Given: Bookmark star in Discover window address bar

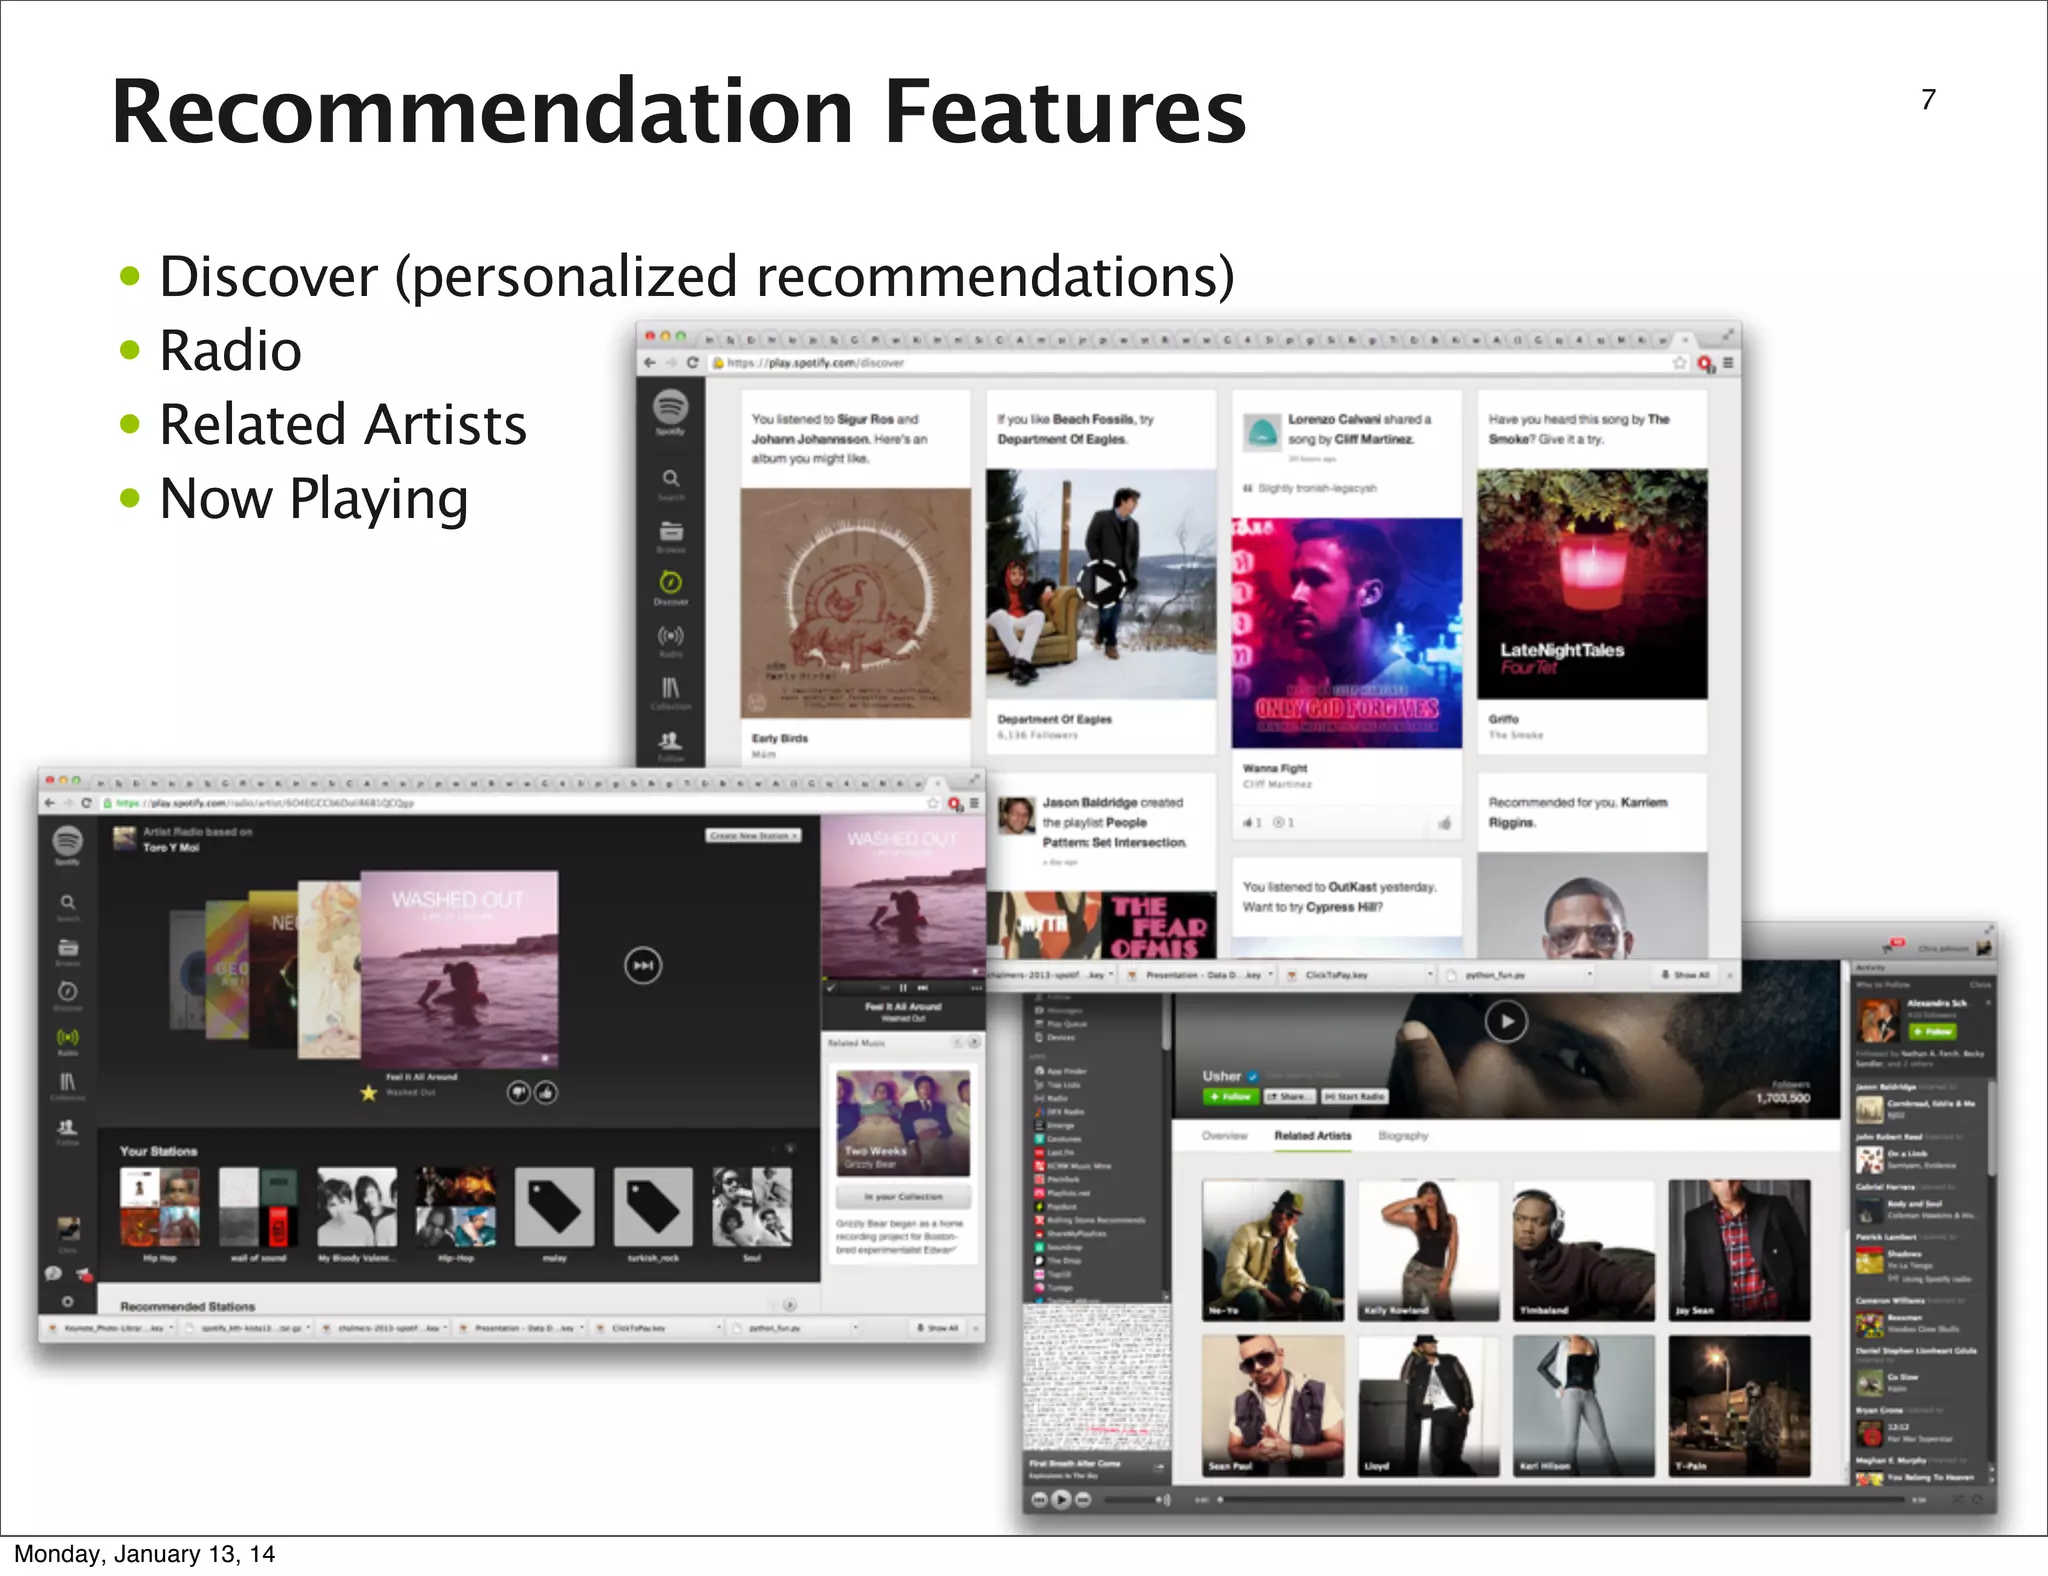Looking at the screenshot, I should pyautogui.click(x=1679, y=363).
